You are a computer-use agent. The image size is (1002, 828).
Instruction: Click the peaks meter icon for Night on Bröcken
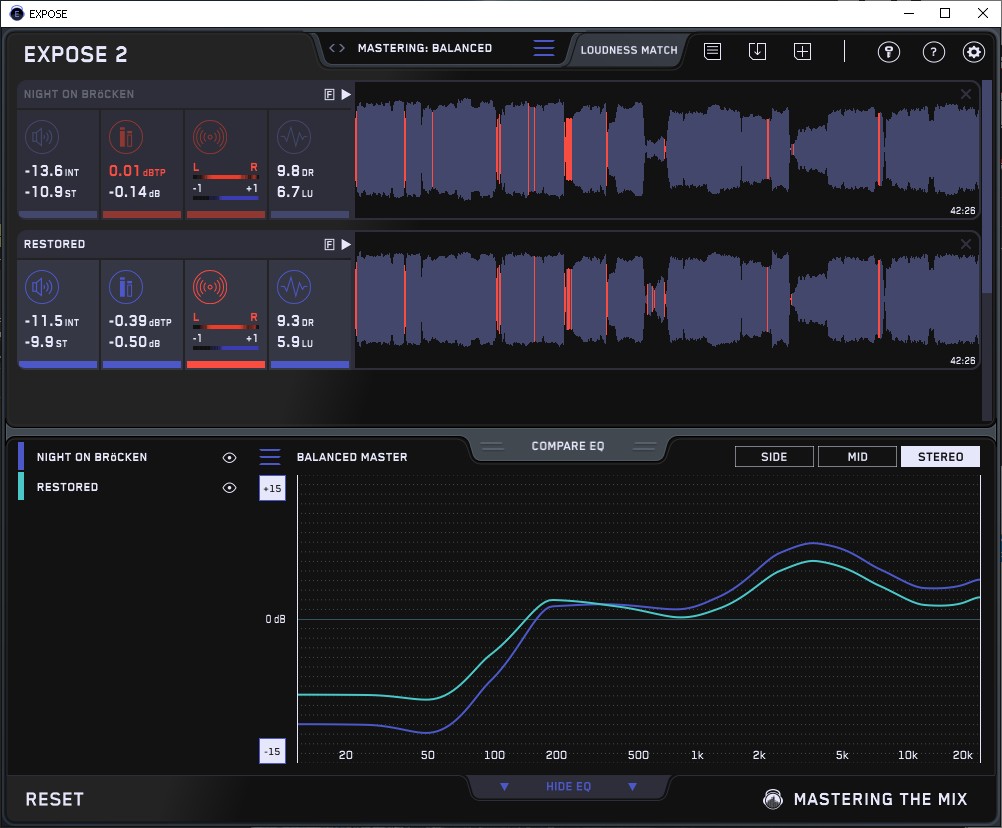[x=126, y=137]
